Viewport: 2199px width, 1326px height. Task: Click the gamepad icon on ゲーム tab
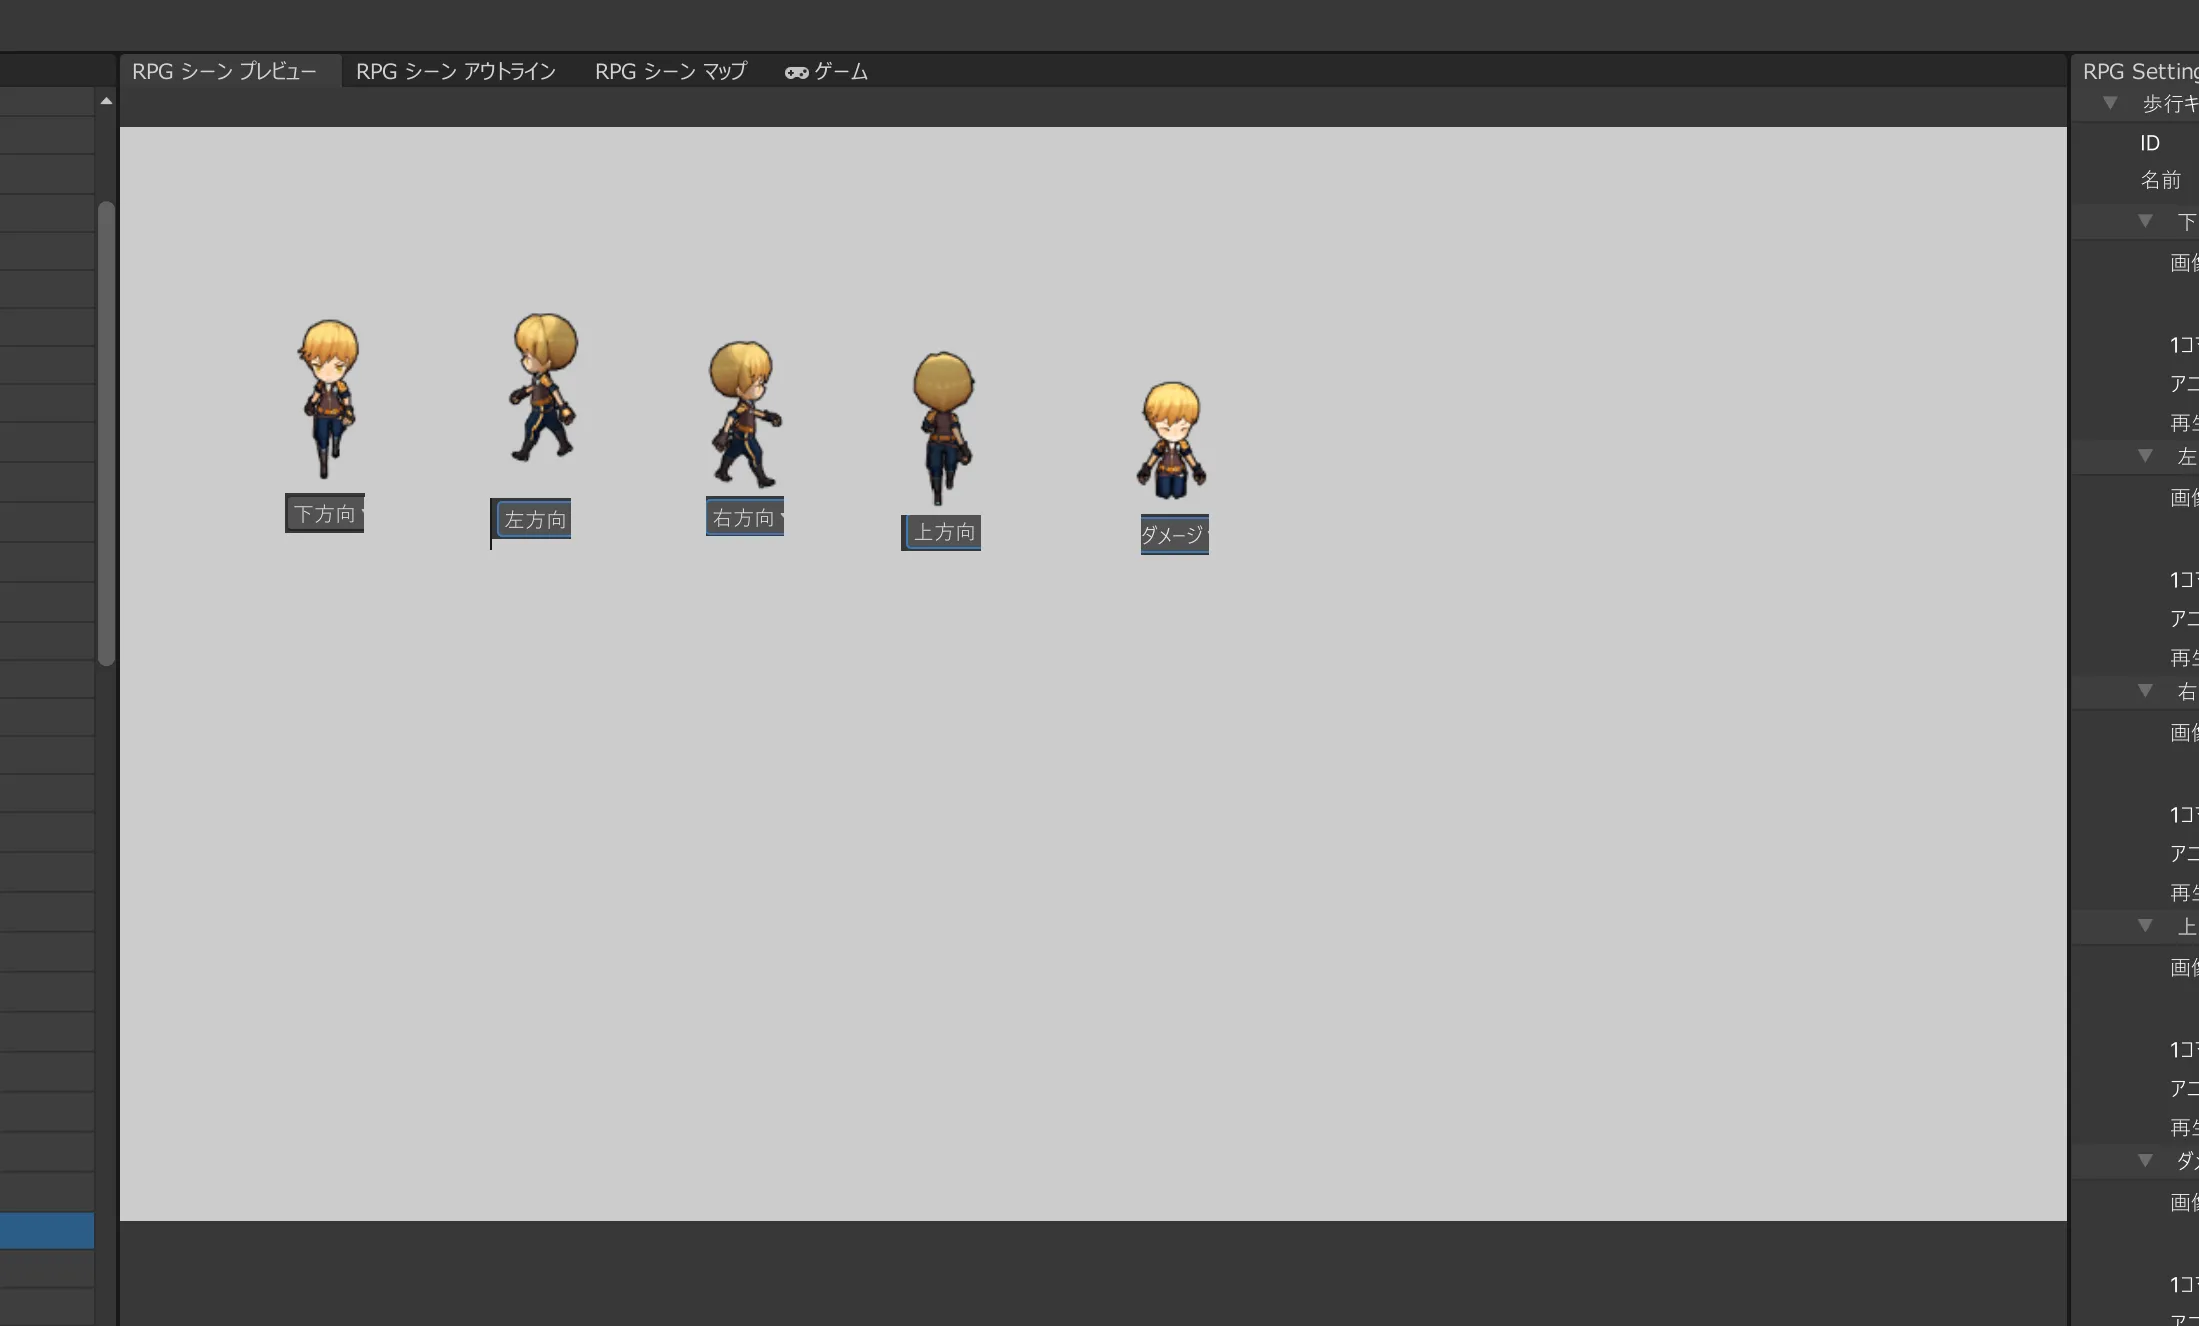point(796,72)
